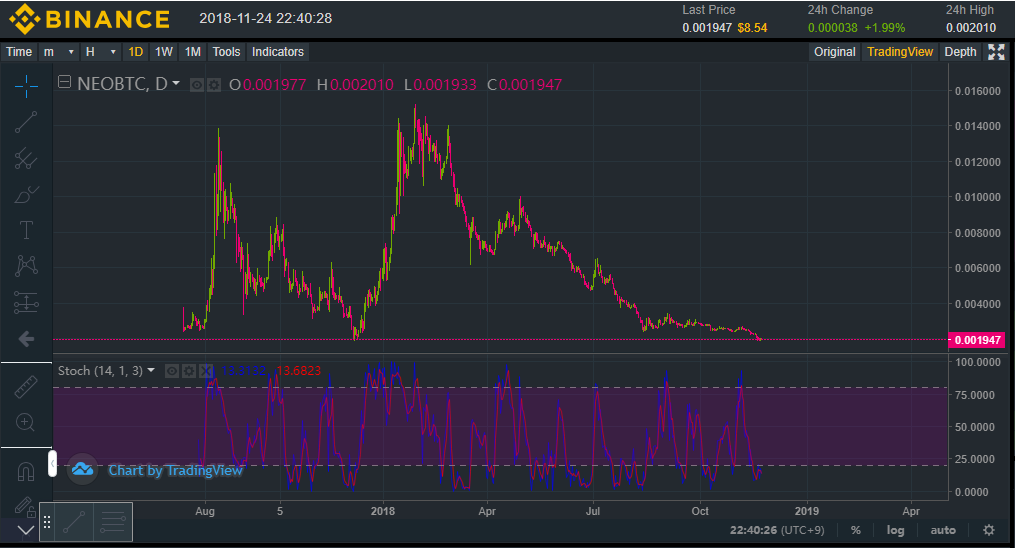The height and width of the screenshot is (548, 1015).
Task: Open the minutes interval dropdown
Action: [59, 52]
